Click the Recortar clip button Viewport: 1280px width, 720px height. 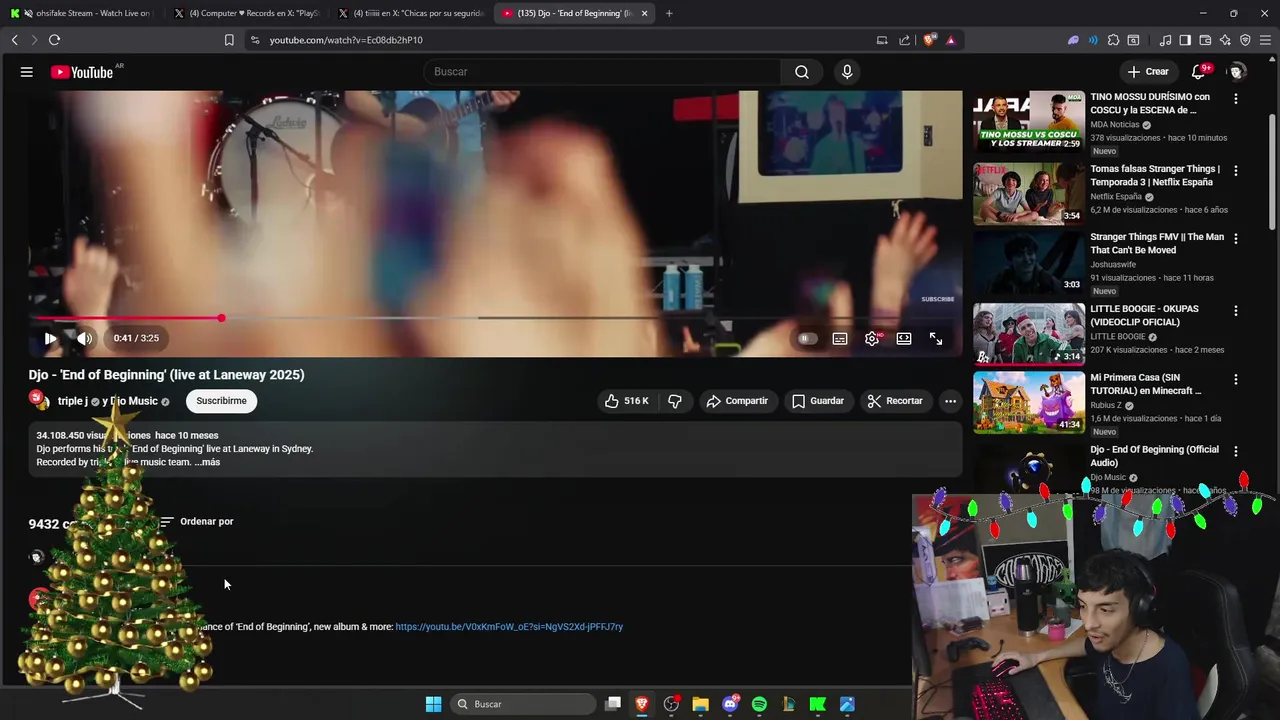(x=895, y=401)
